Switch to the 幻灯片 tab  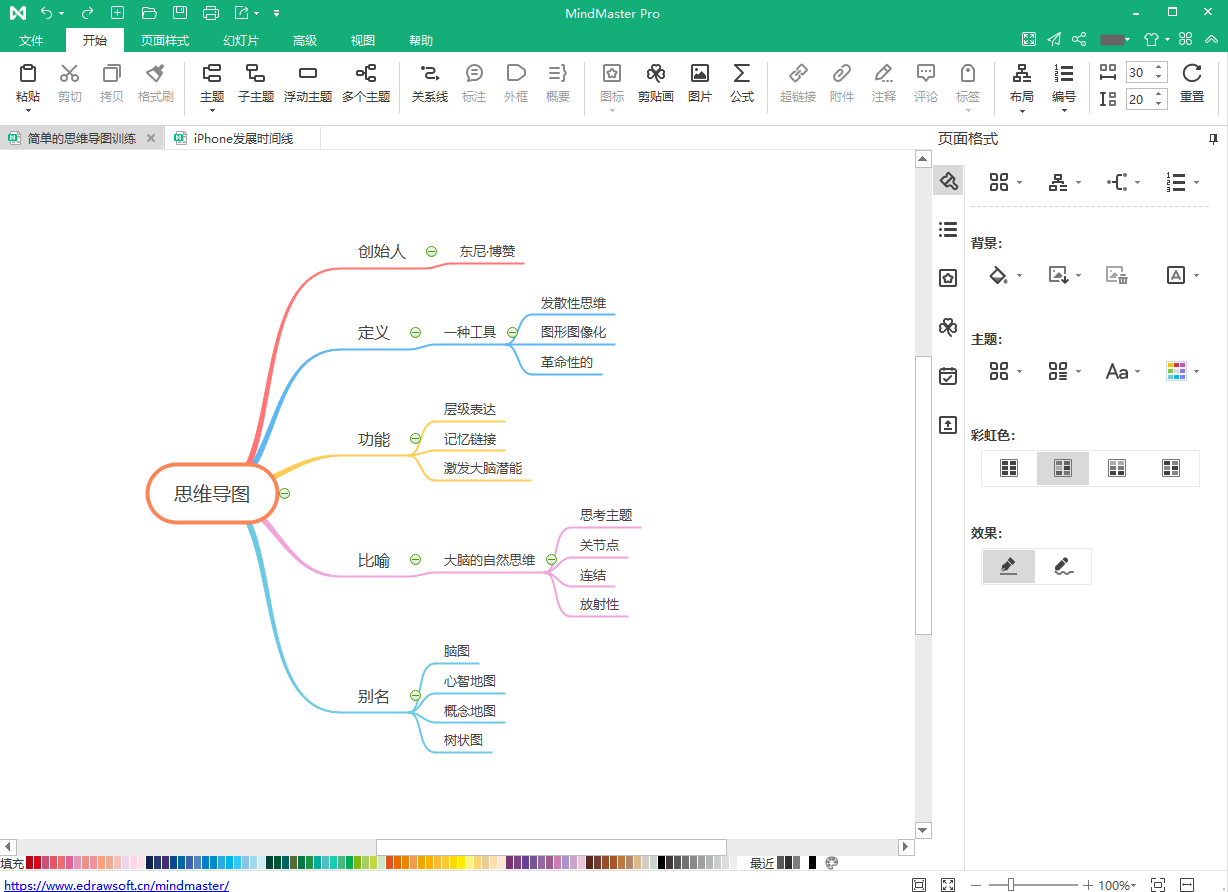pos(241,41)
